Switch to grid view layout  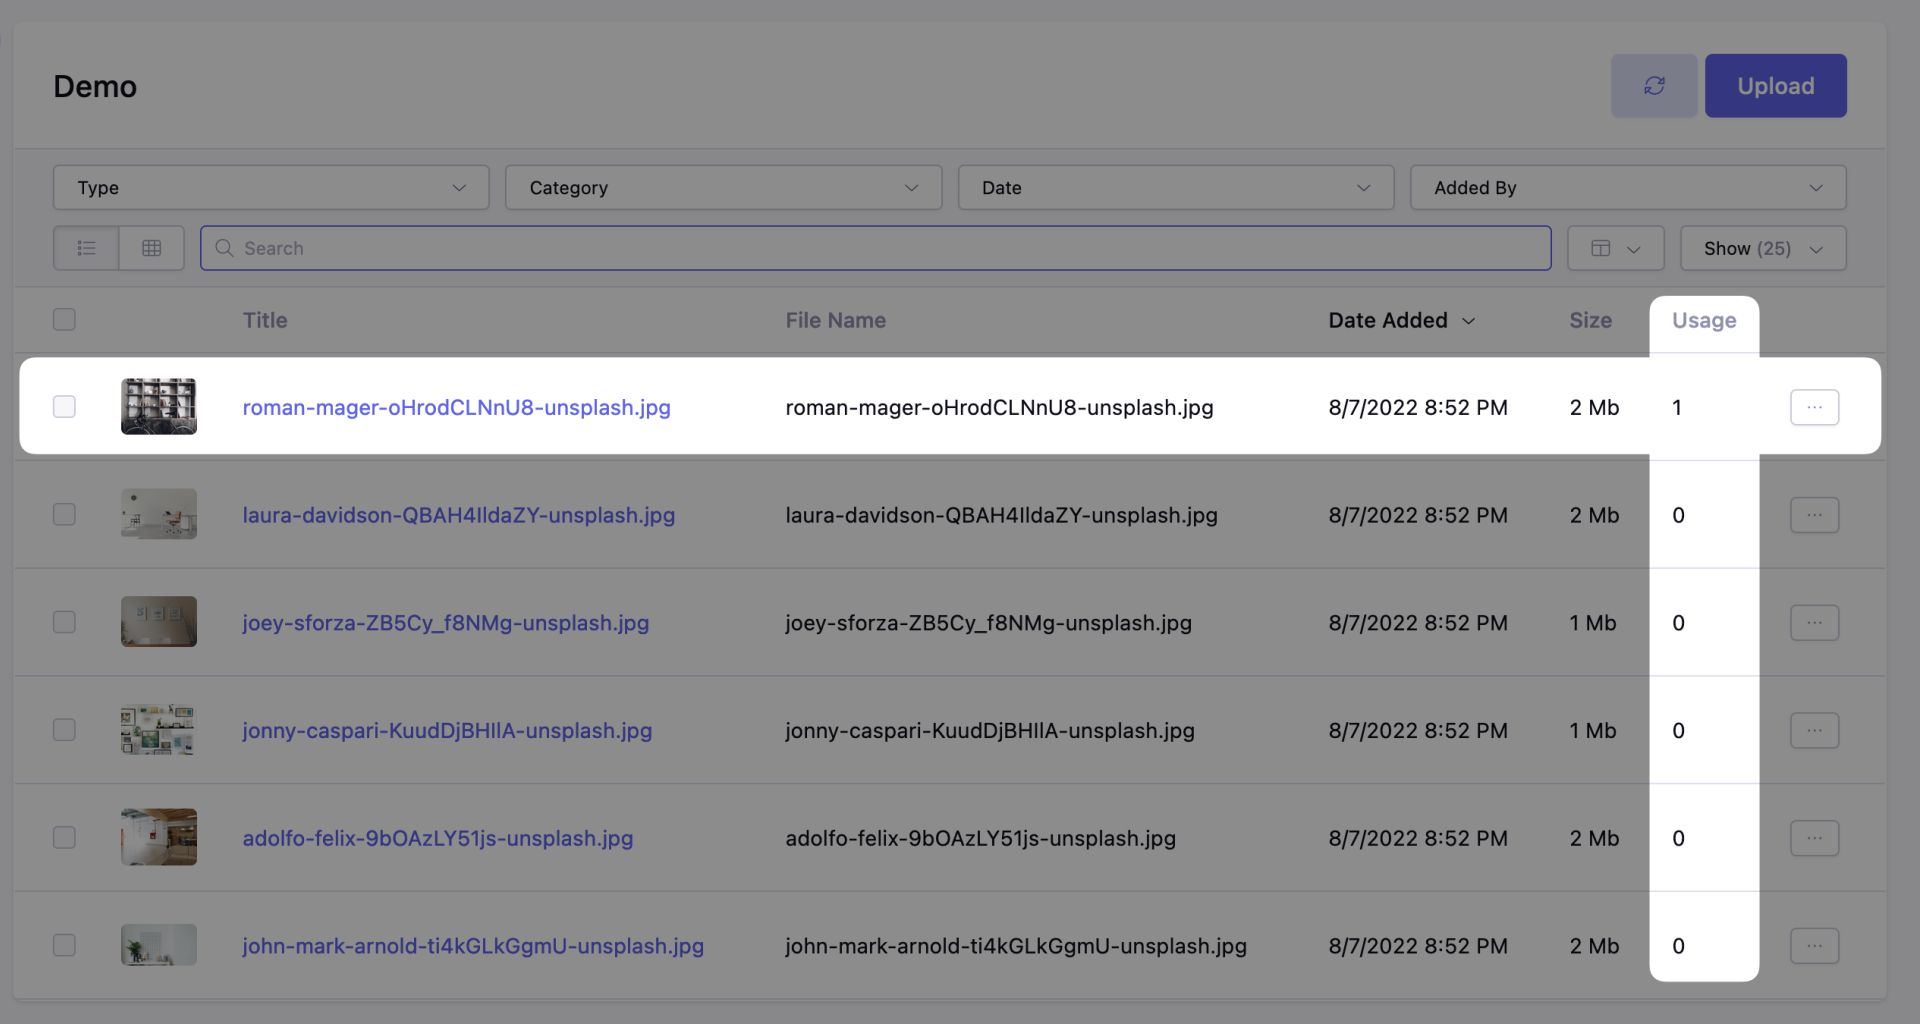(151, 247)
